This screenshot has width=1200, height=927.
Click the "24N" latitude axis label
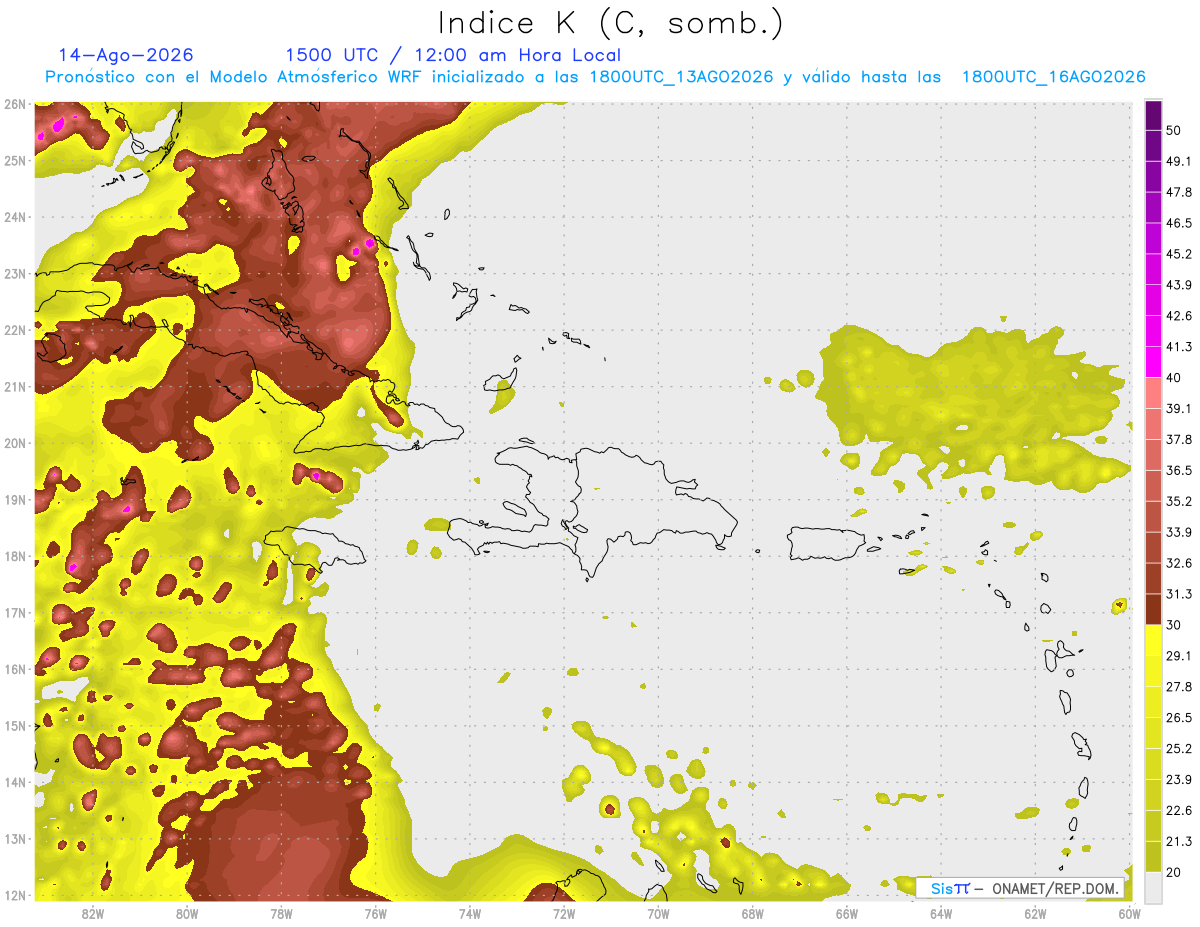(x=15, y=217)
